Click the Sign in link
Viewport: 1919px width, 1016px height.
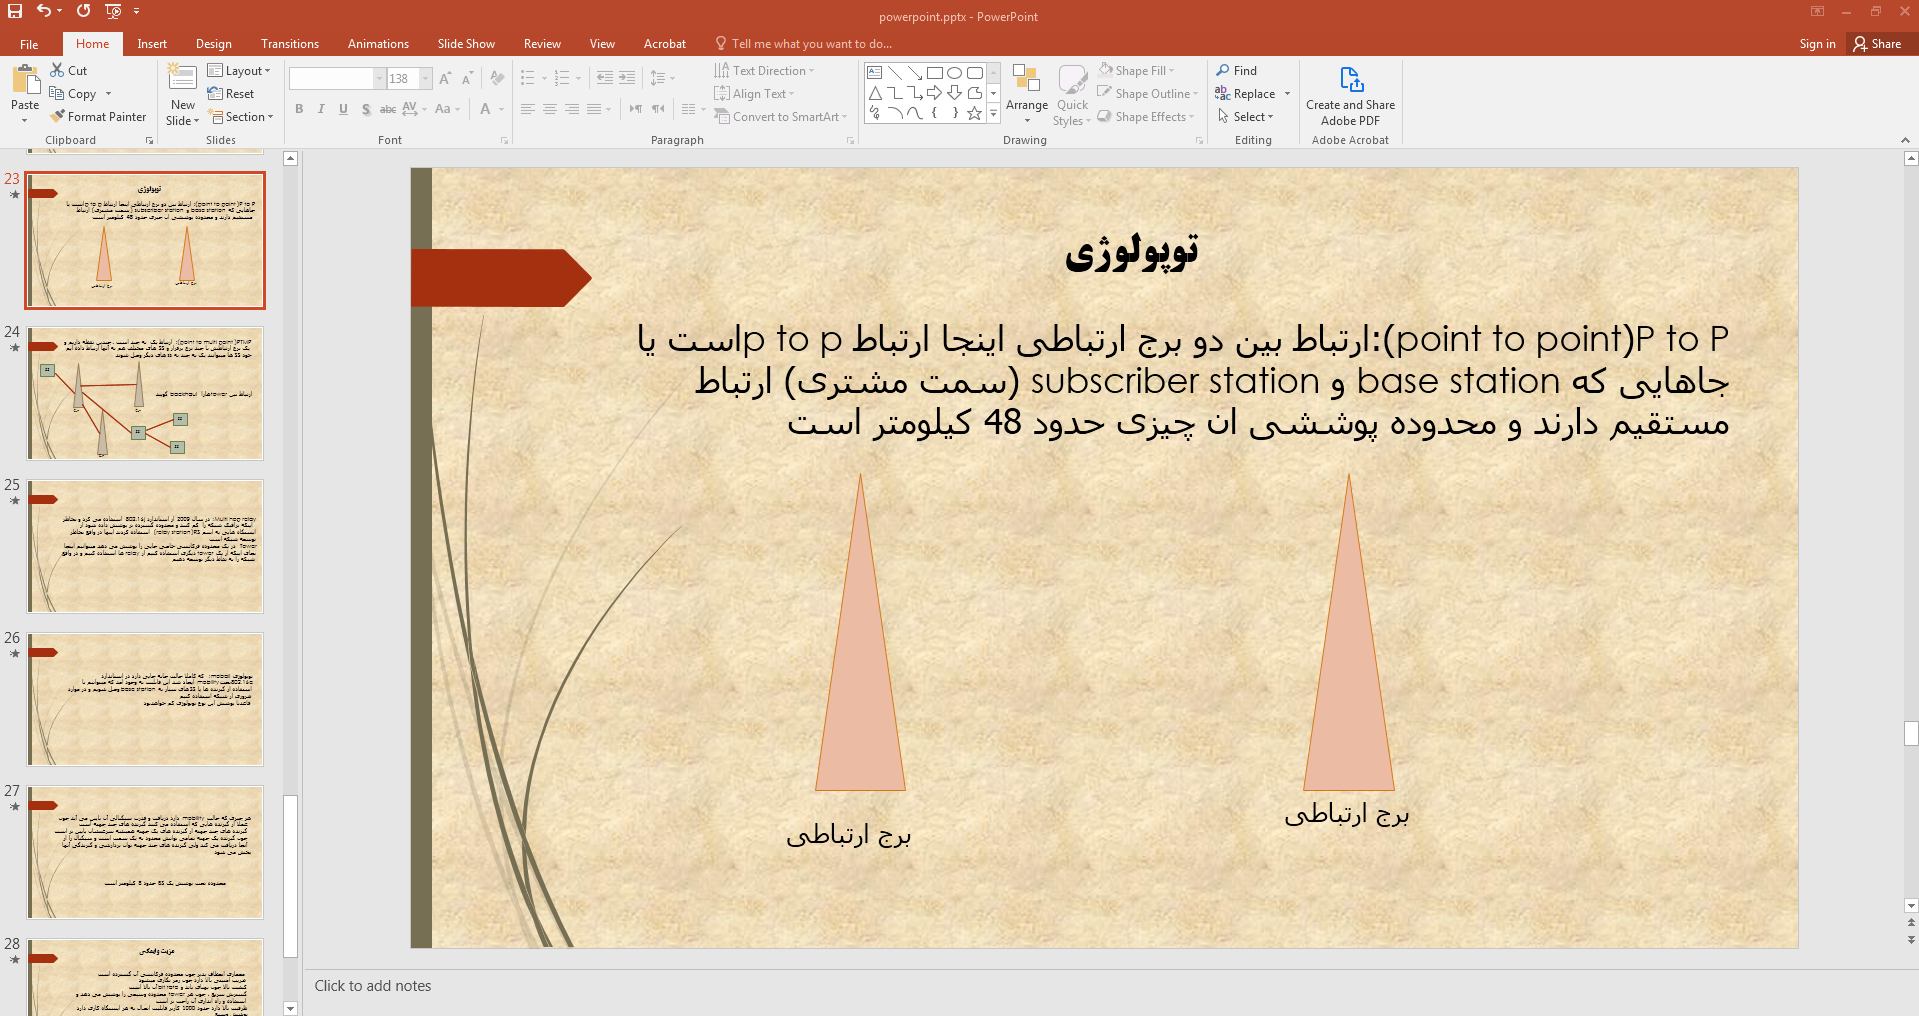tap(1817, 44)
